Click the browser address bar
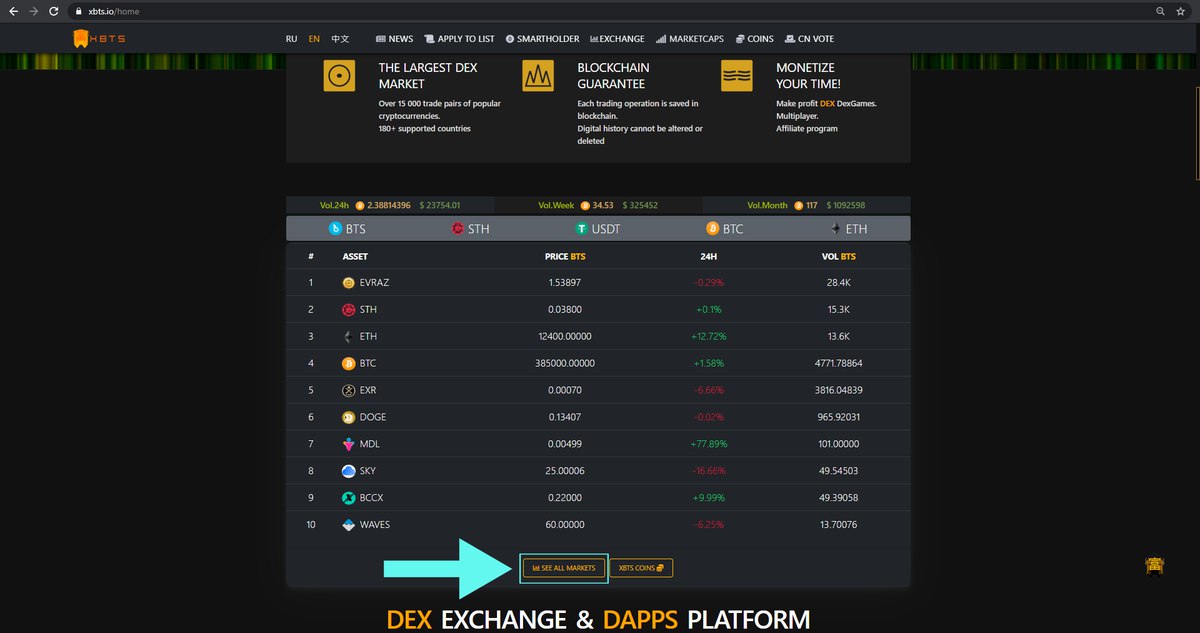Viewport: 1200px width, 633px height. point(600,11)
